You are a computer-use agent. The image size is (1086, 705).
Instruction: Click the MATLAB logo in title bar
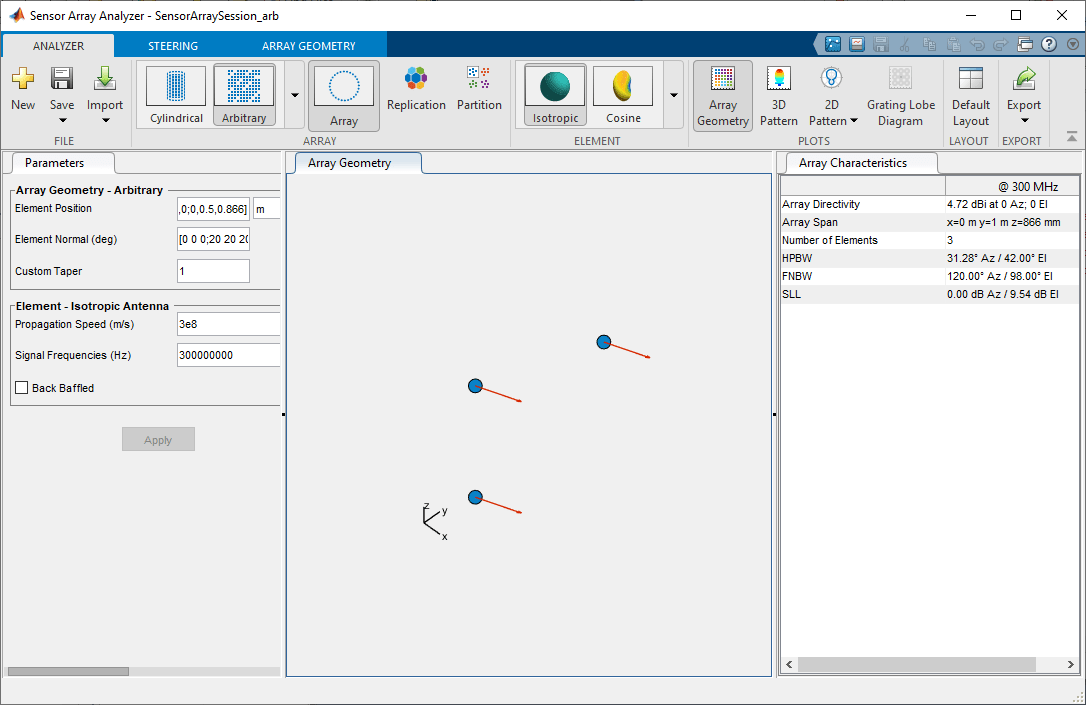pos(17,15)
